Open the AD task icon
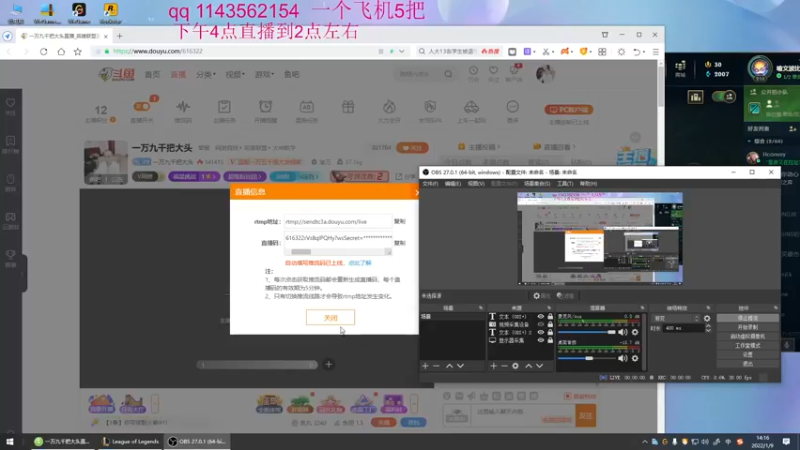The image size is (800, 450). (306, 107)
